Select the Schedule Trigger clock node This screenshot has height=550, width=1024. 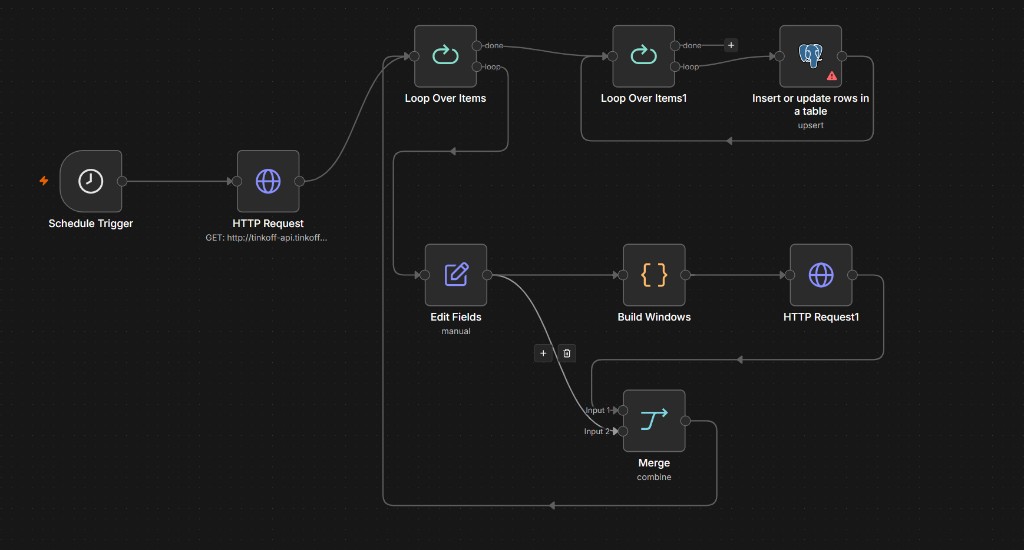91,181
